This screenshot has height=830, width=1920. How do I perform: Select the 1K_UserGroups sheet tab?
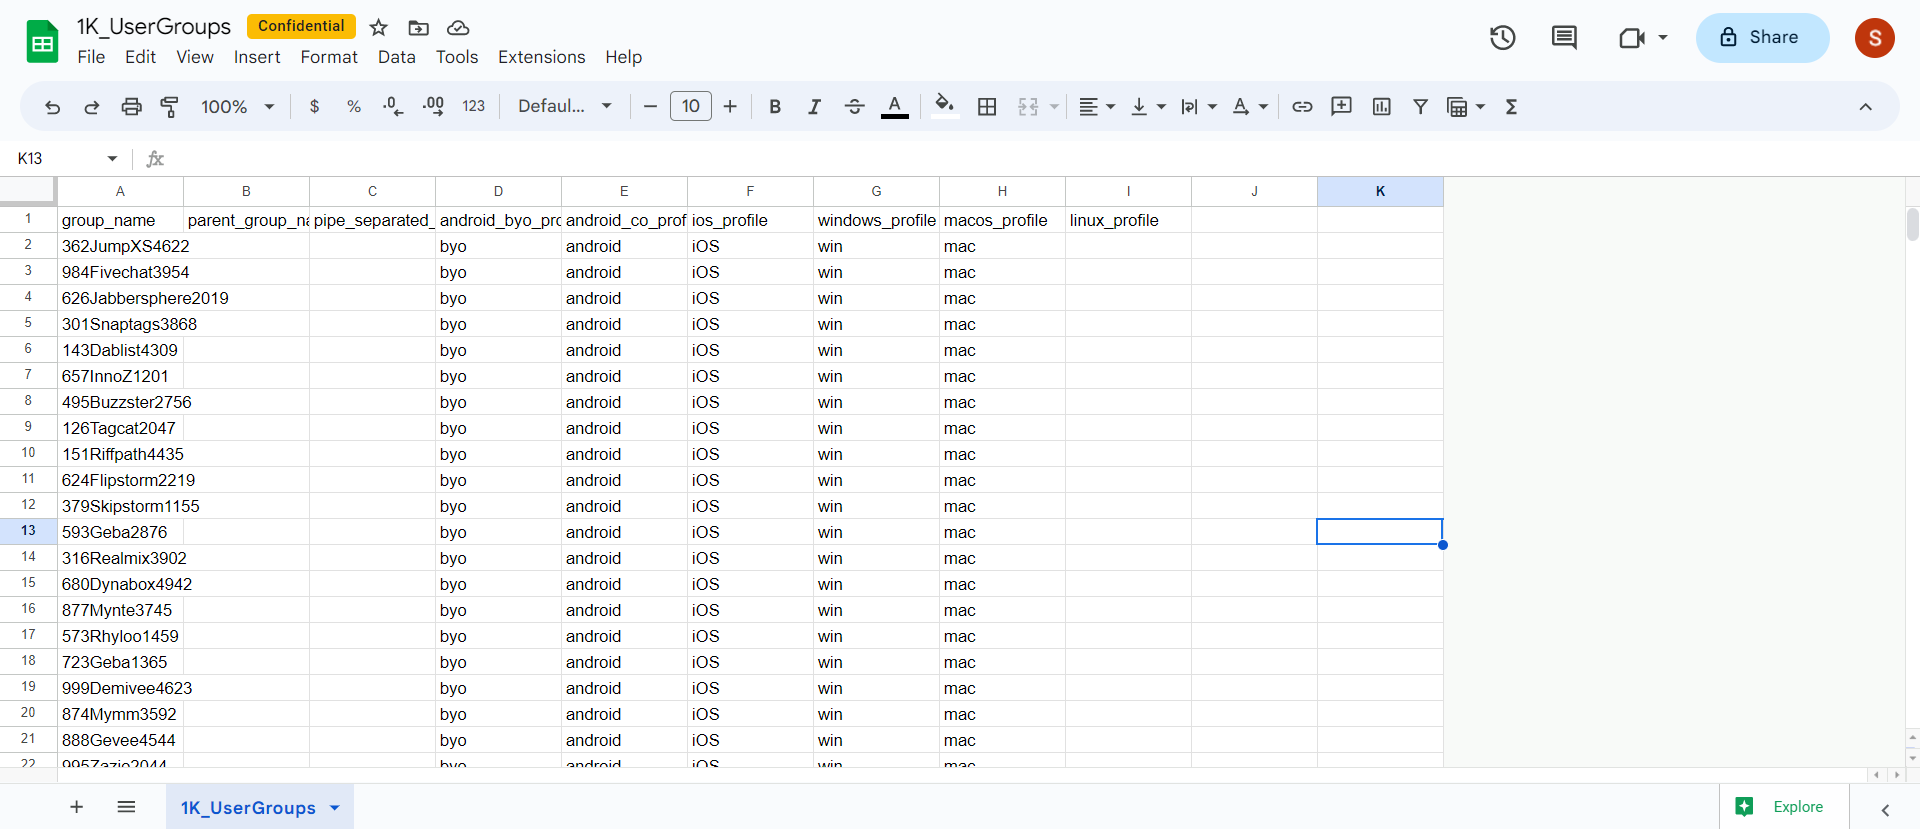tap(260, 807)
